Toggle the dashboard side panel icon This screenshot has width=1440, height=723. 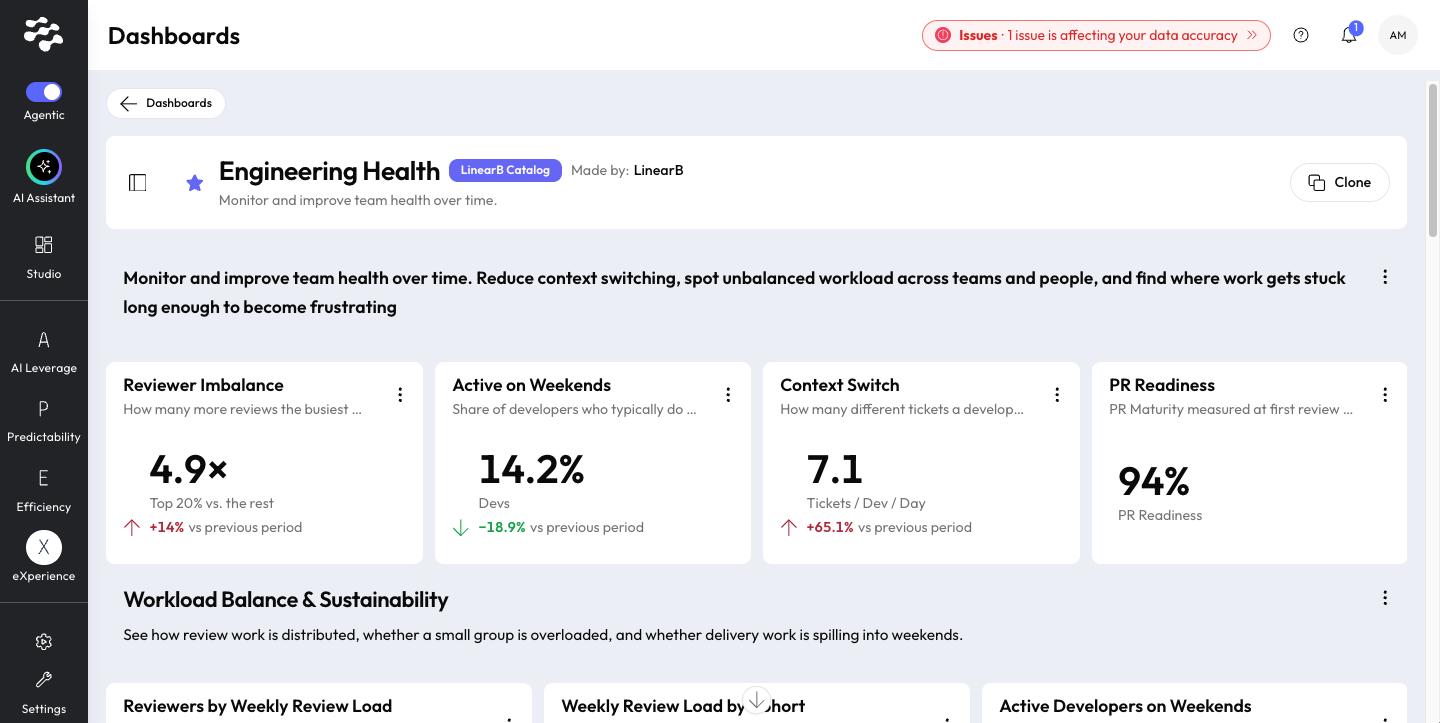coord(138,182)
